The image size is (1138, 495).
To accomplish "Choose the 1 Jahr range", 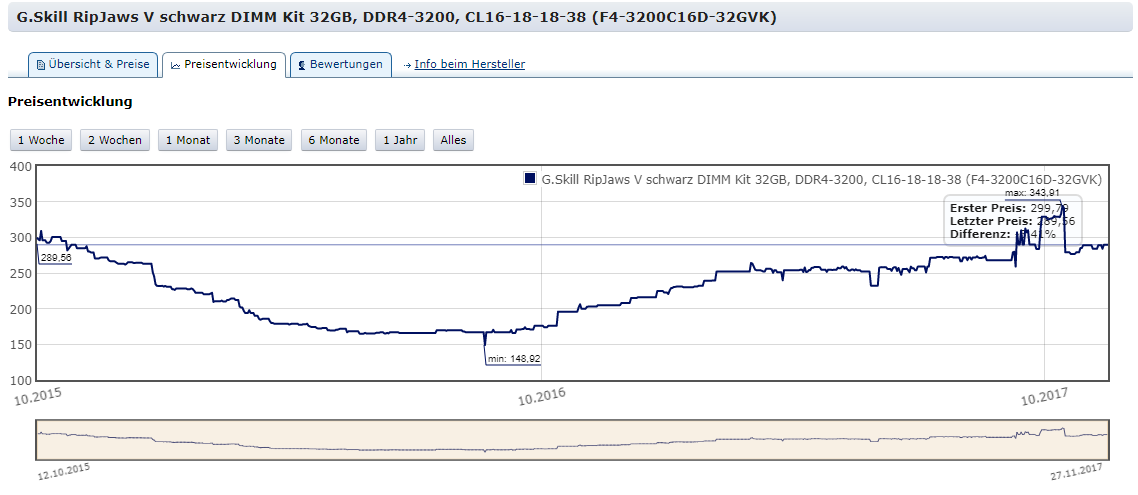I will coord(400,140).
